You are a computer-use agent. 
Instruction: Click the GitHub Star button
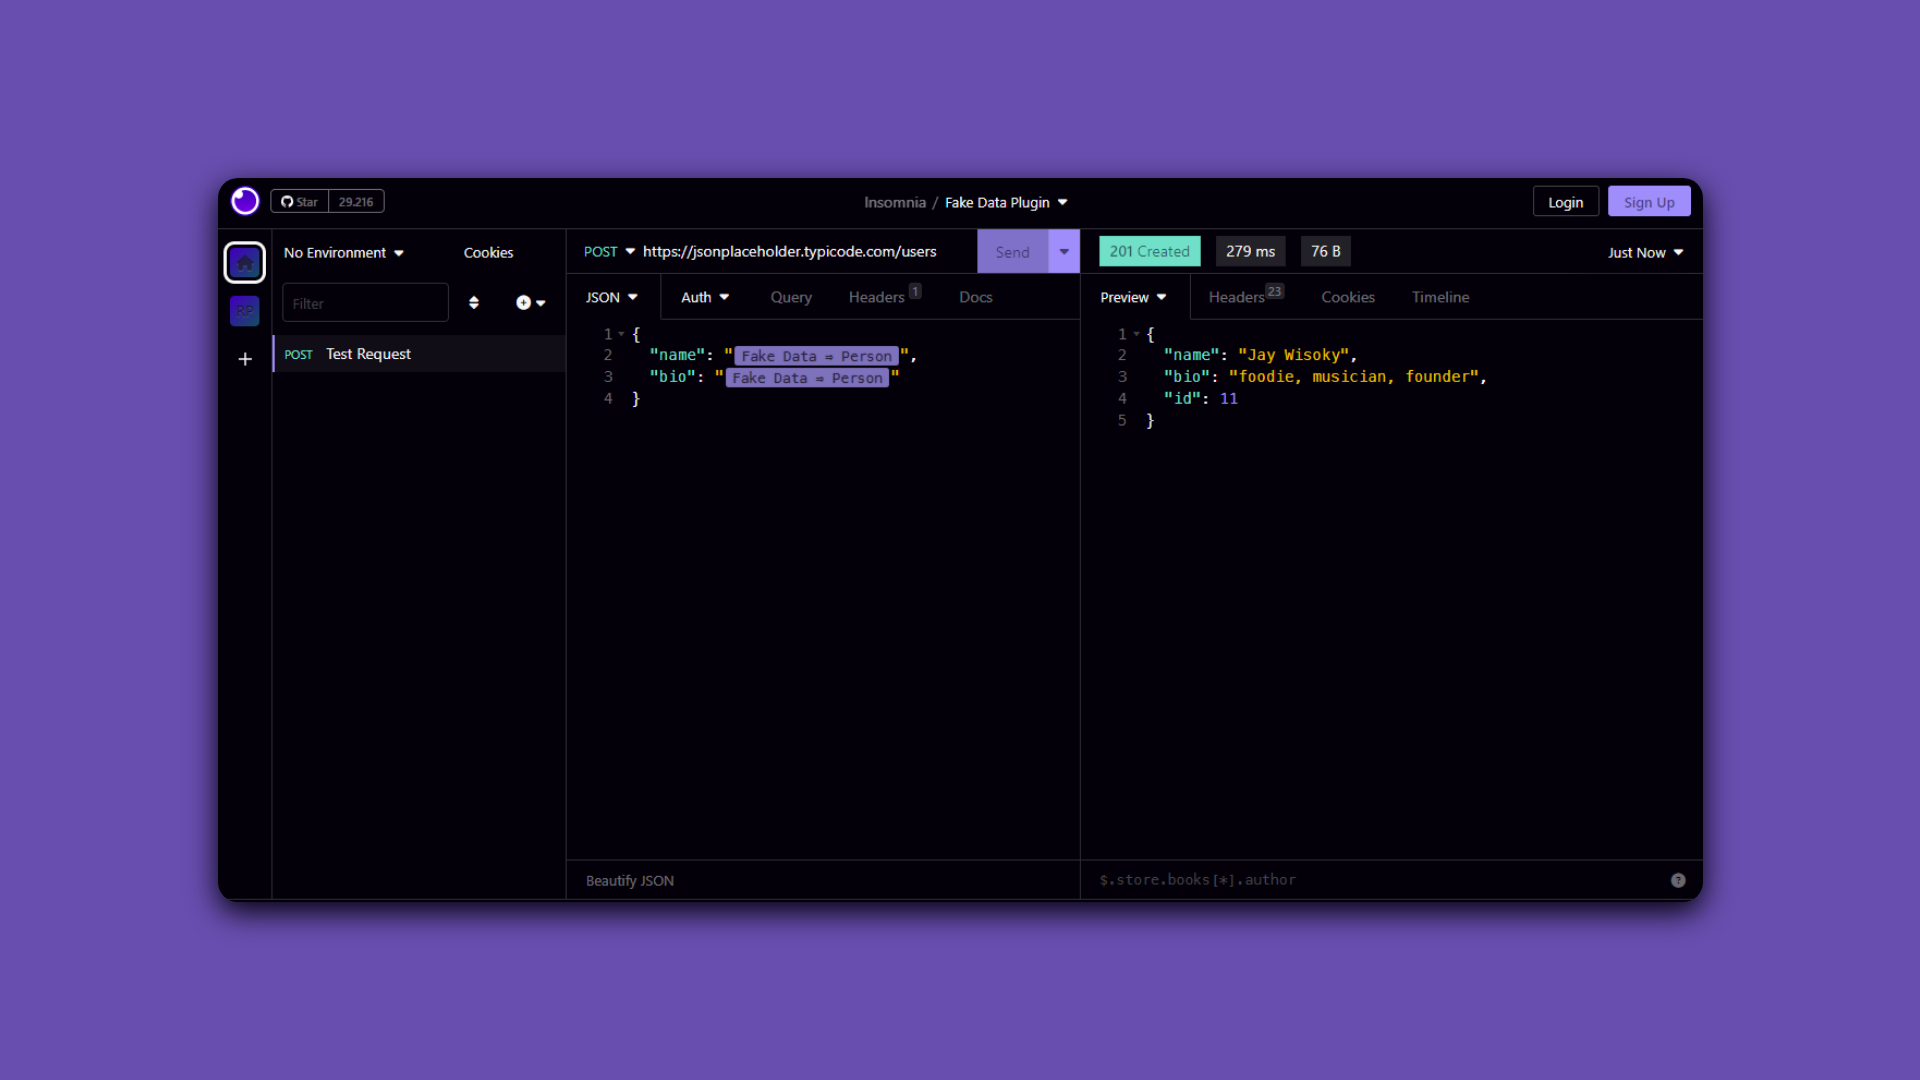299,202
